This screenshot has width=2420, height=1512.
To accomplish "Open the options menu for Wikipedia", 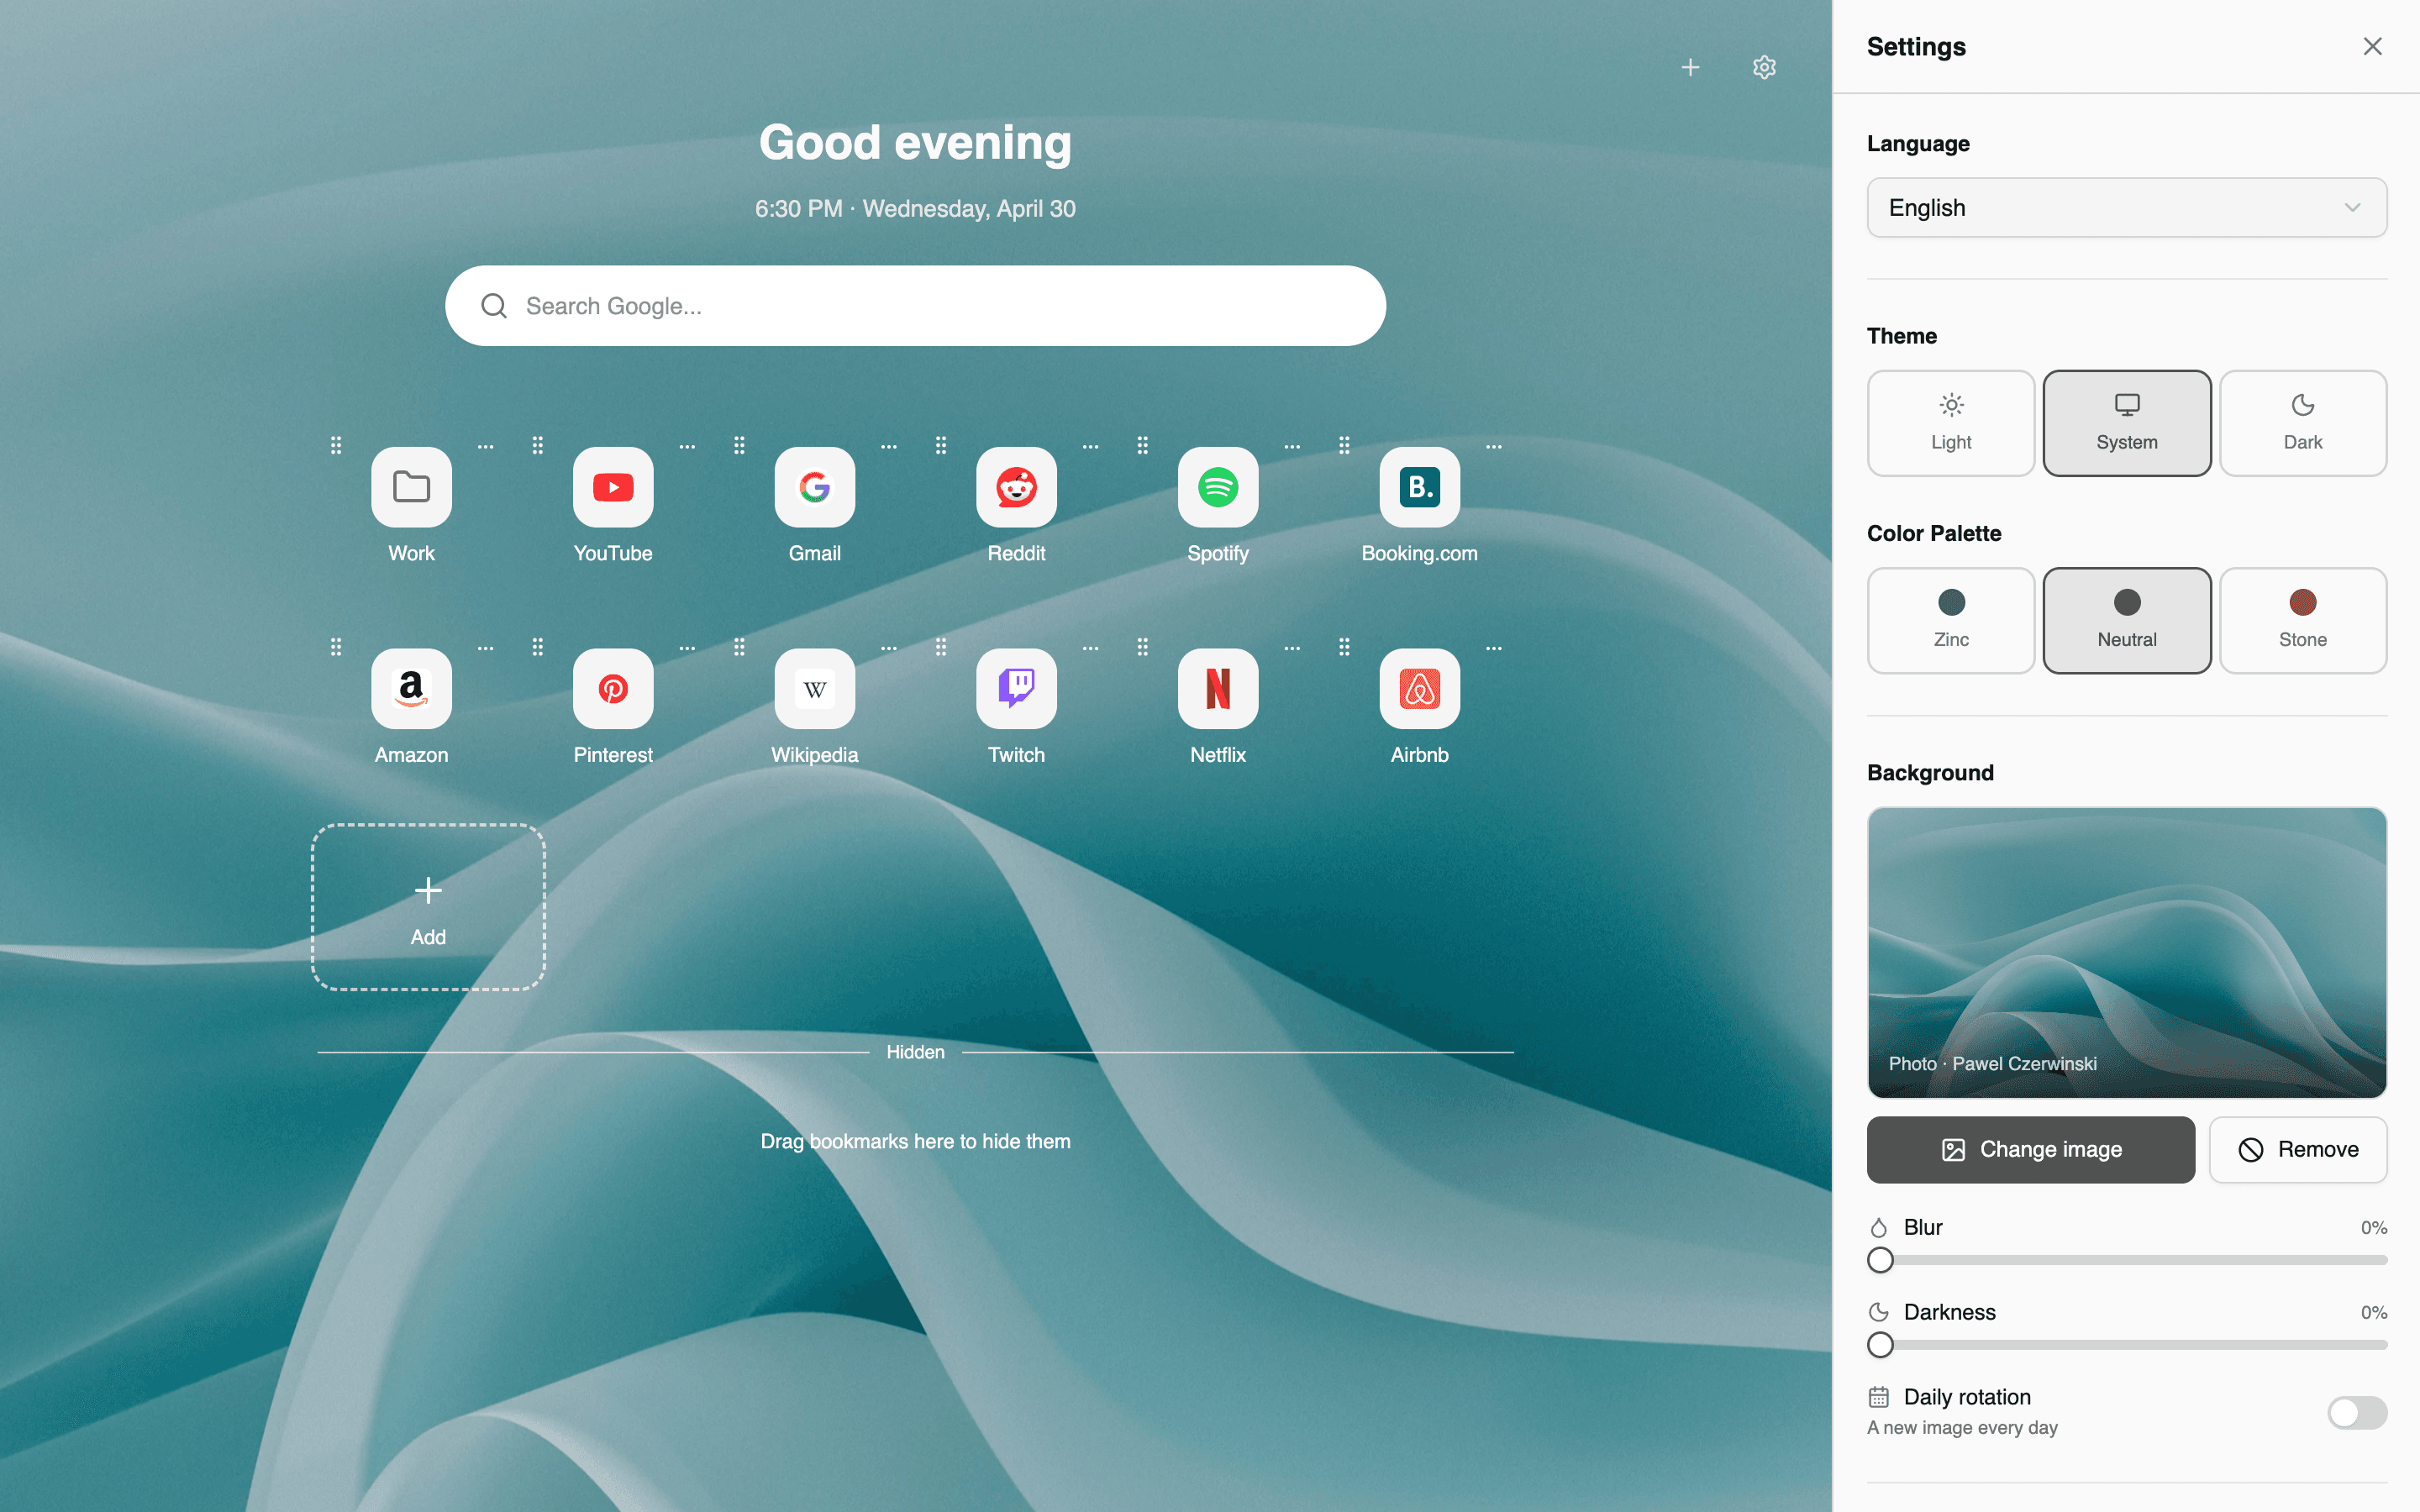I will [889, 649].
